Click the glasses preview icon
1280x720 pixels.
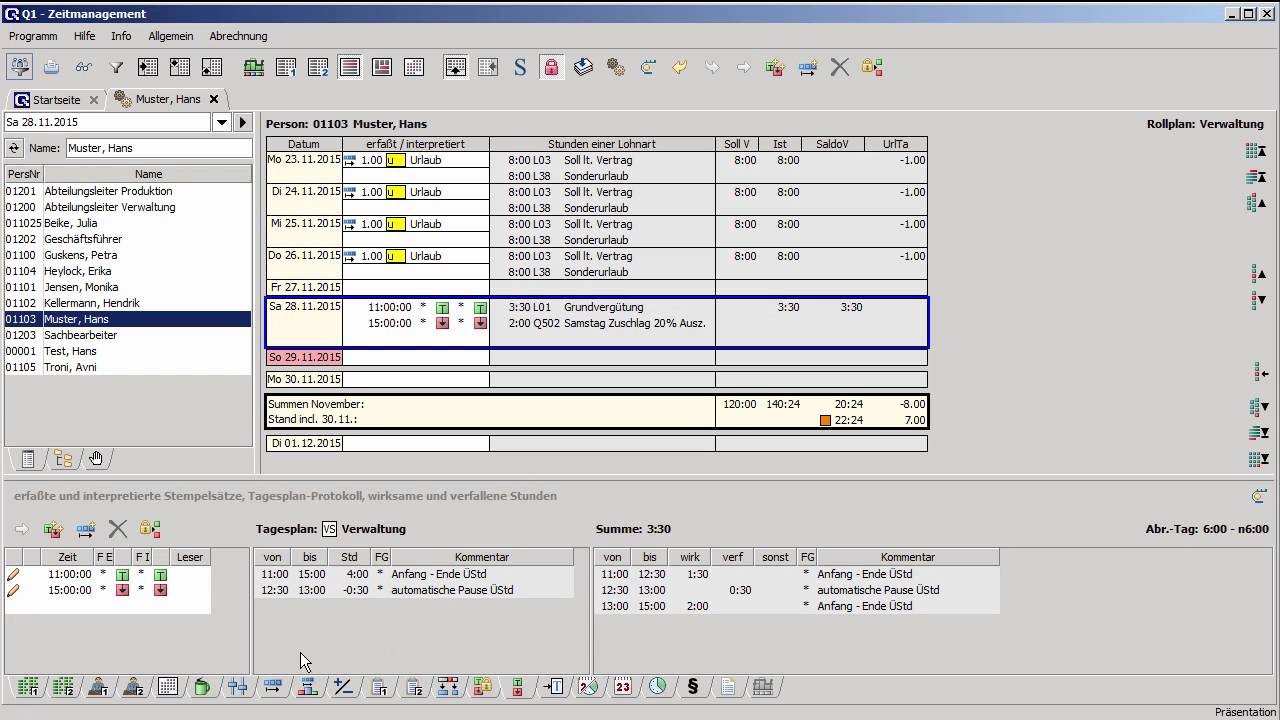tap(83, 67)
